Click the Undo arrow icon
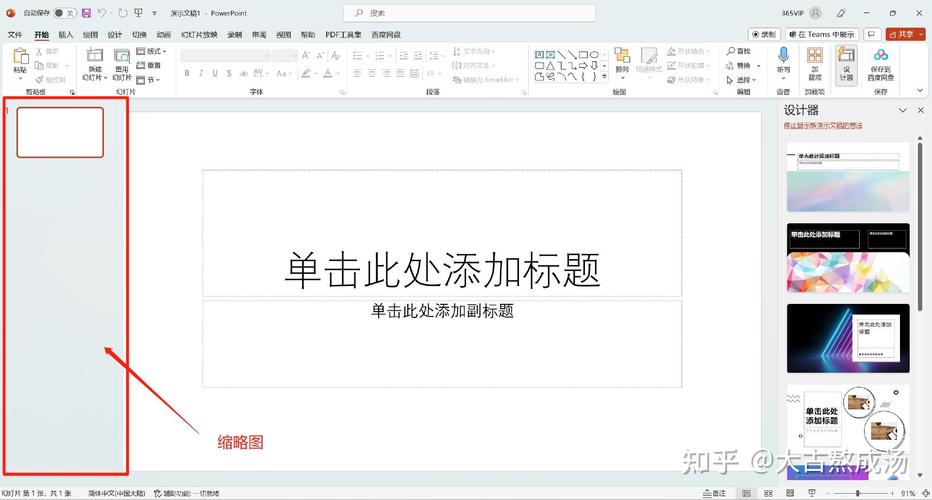The width and height of the screenshot is (932, 500). [x=102, y=12]
